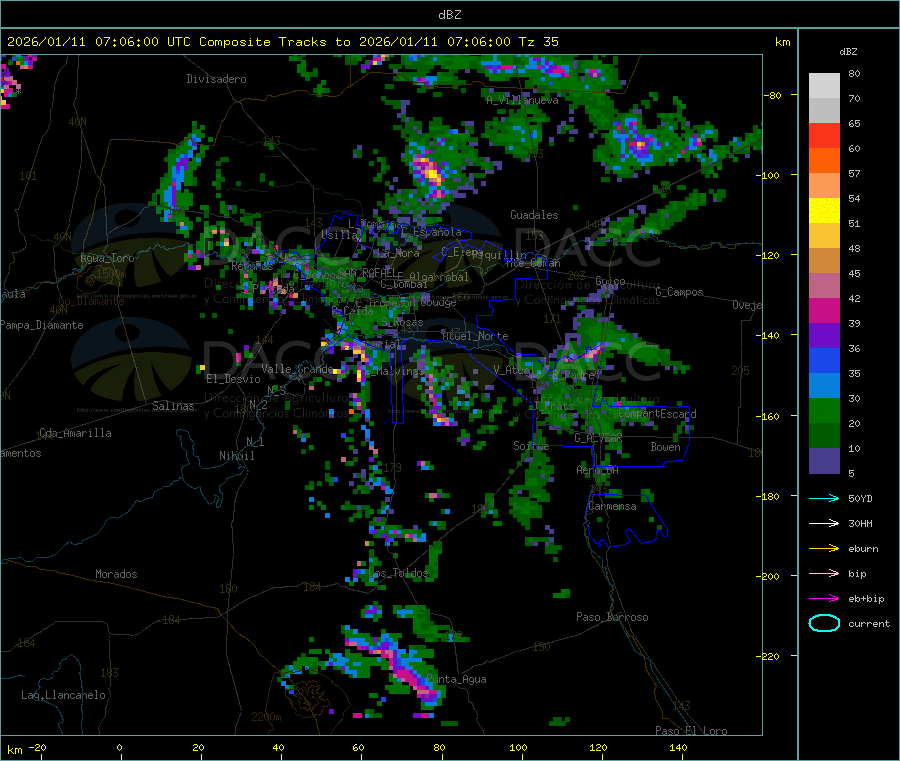Select the orange 57–60 dBZ swatch
This screenshot has width=900, height=761.
tap(824, 161)
